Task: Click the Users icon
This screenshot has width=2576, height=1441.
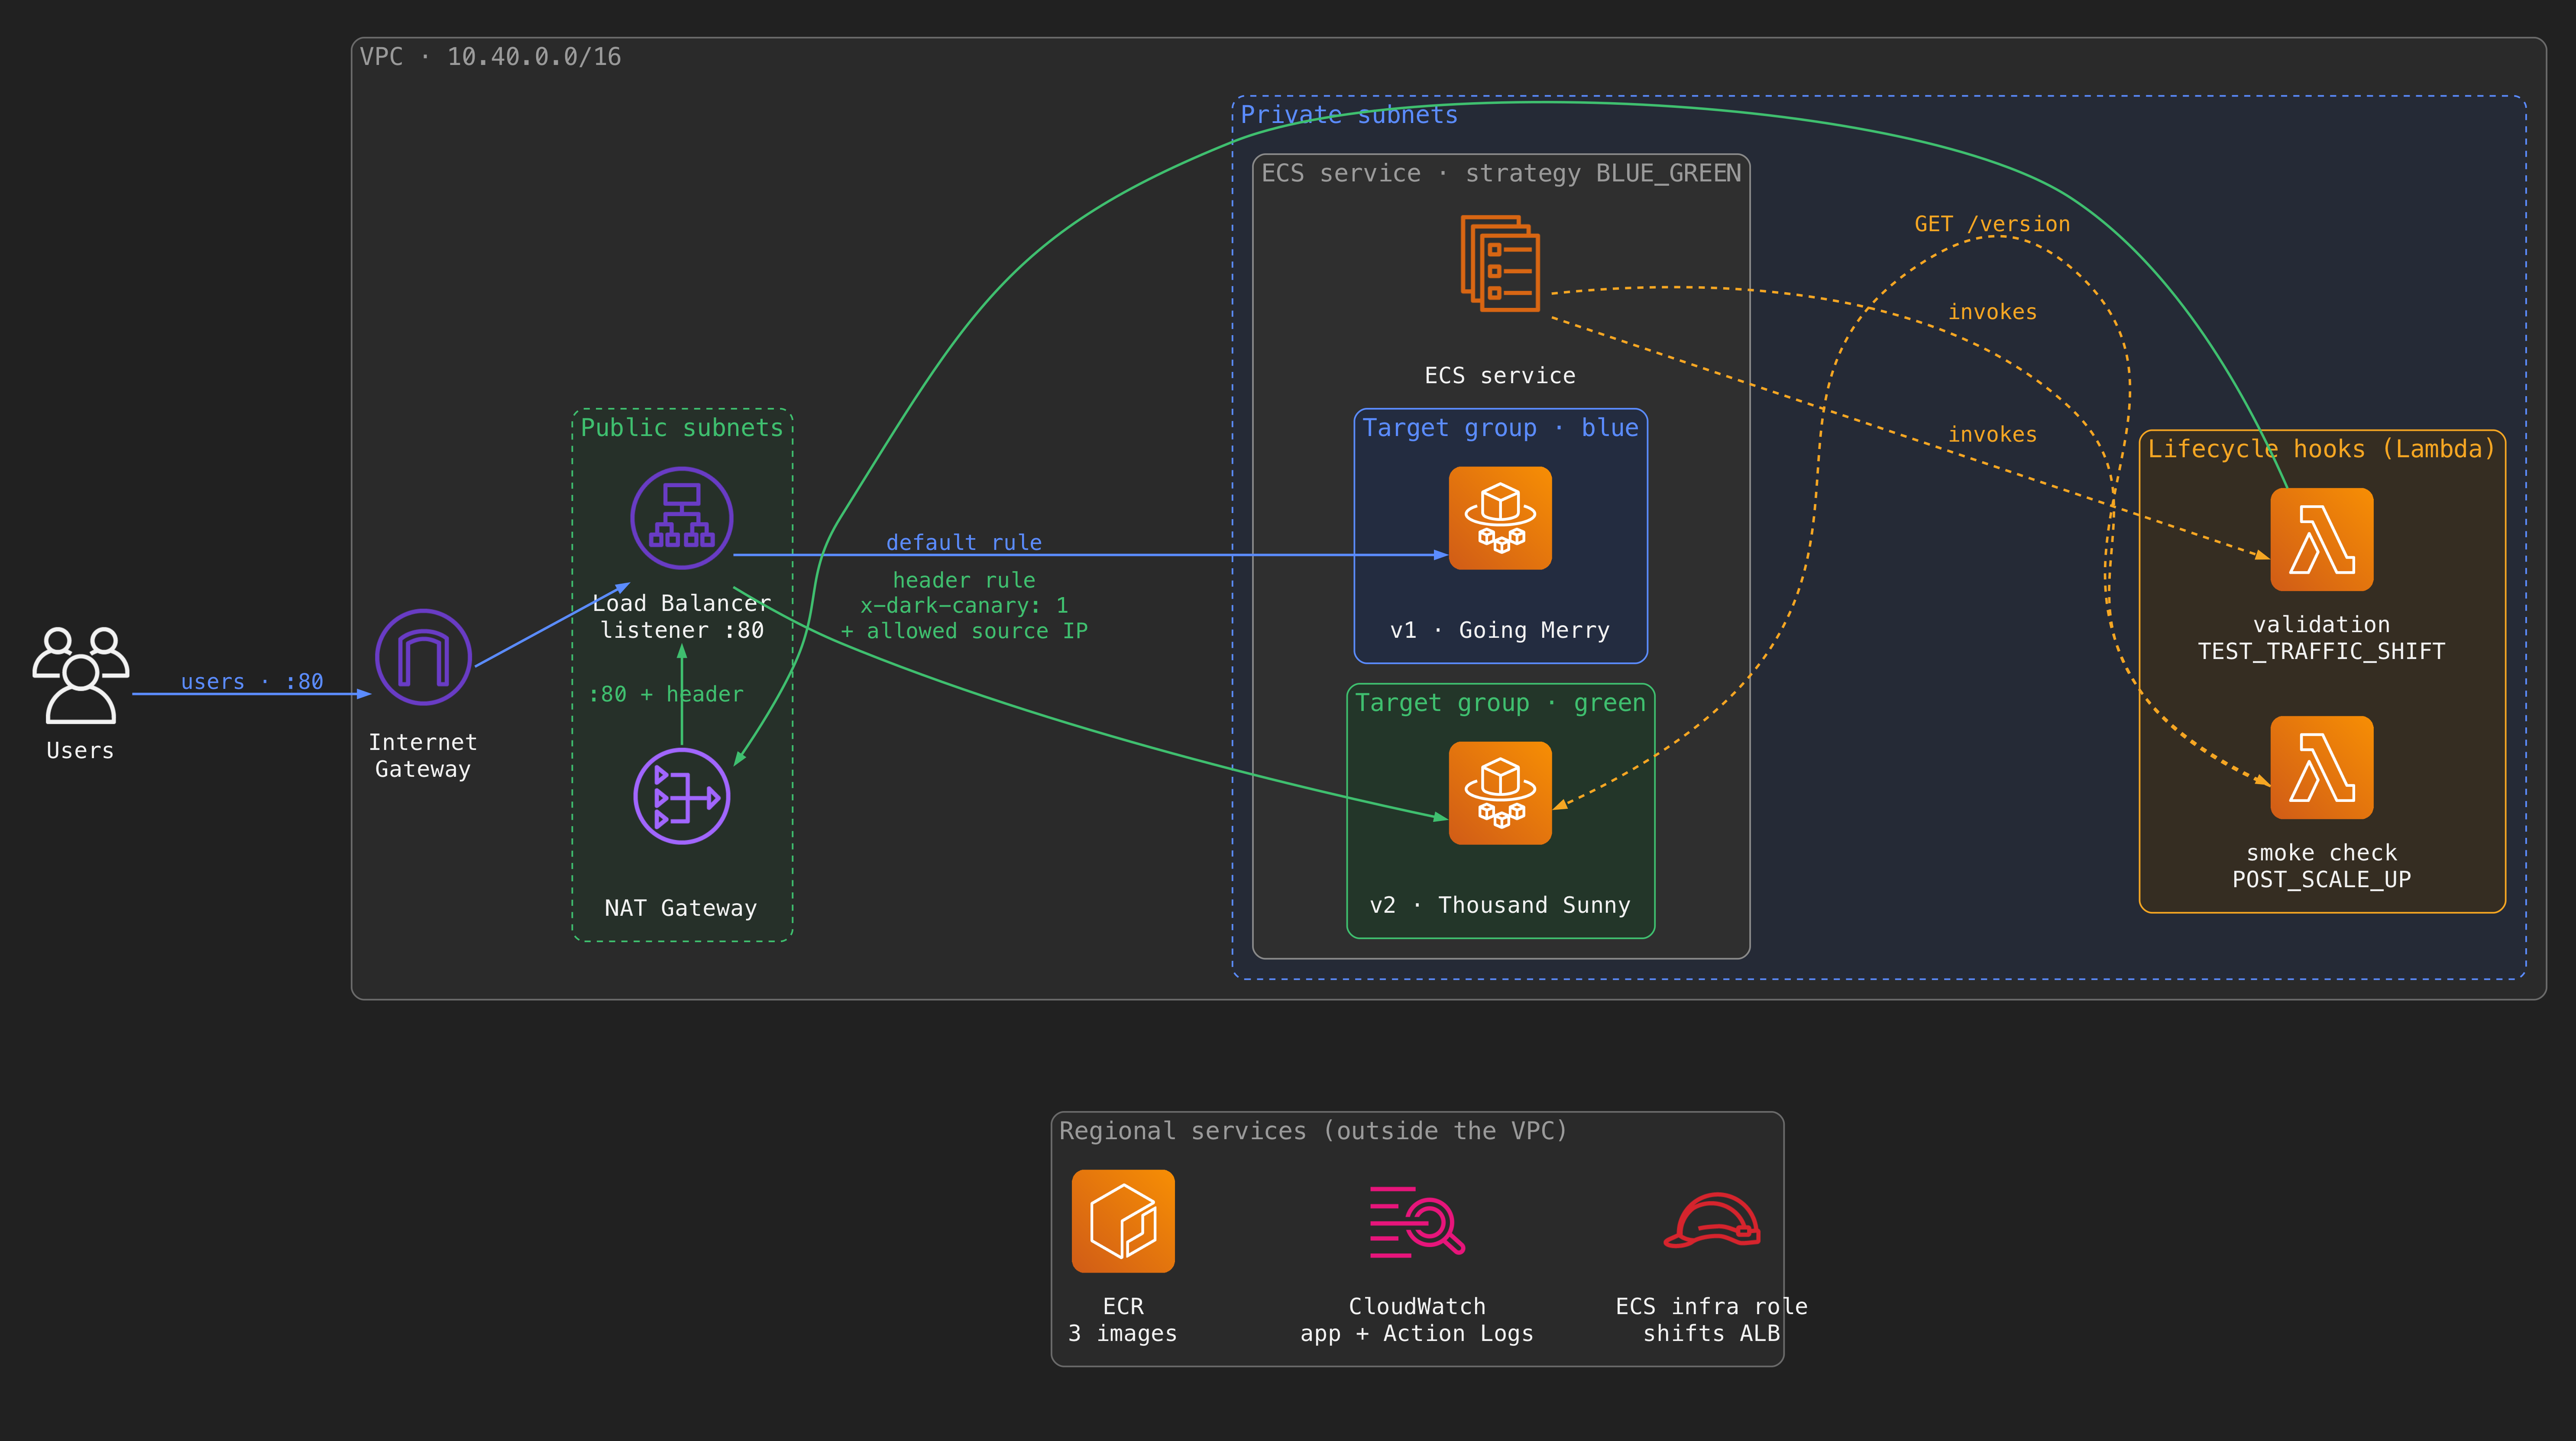Action: [81, 675]
